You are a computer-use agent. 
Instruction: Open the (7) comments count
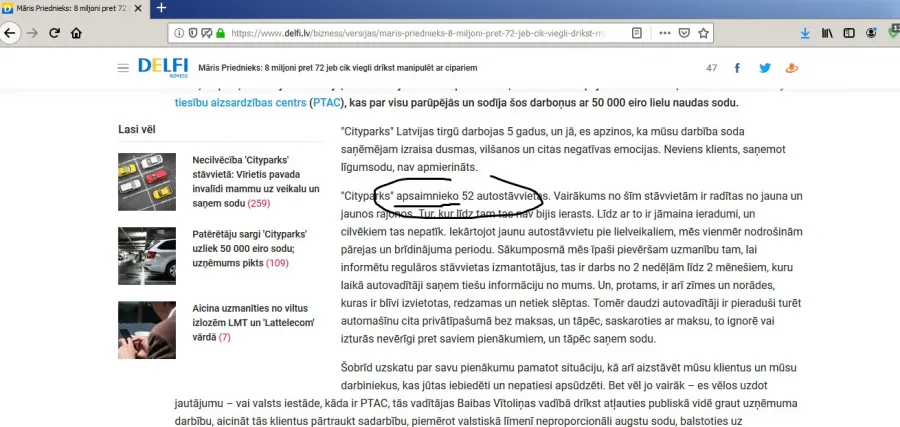pos(224,337)
